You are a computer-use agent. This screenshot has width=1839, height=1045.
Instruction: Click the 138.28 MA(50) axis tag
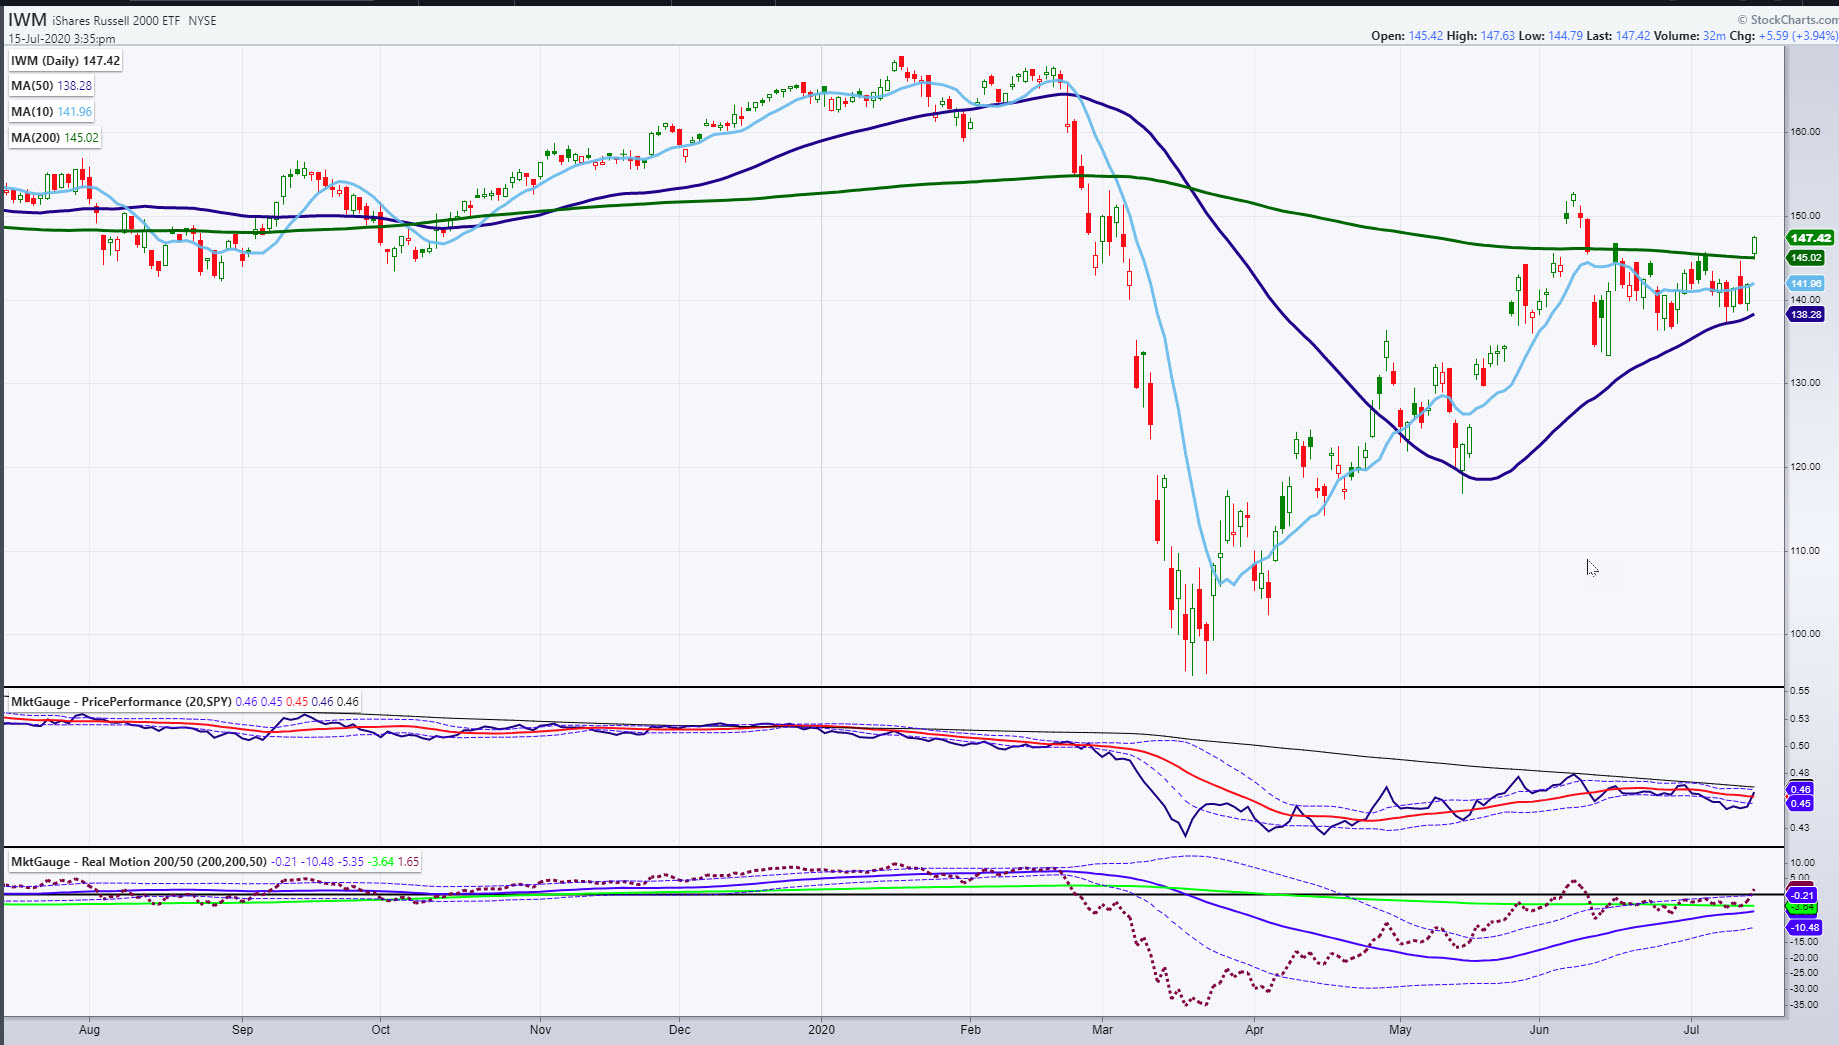(x=1805, y=315)
